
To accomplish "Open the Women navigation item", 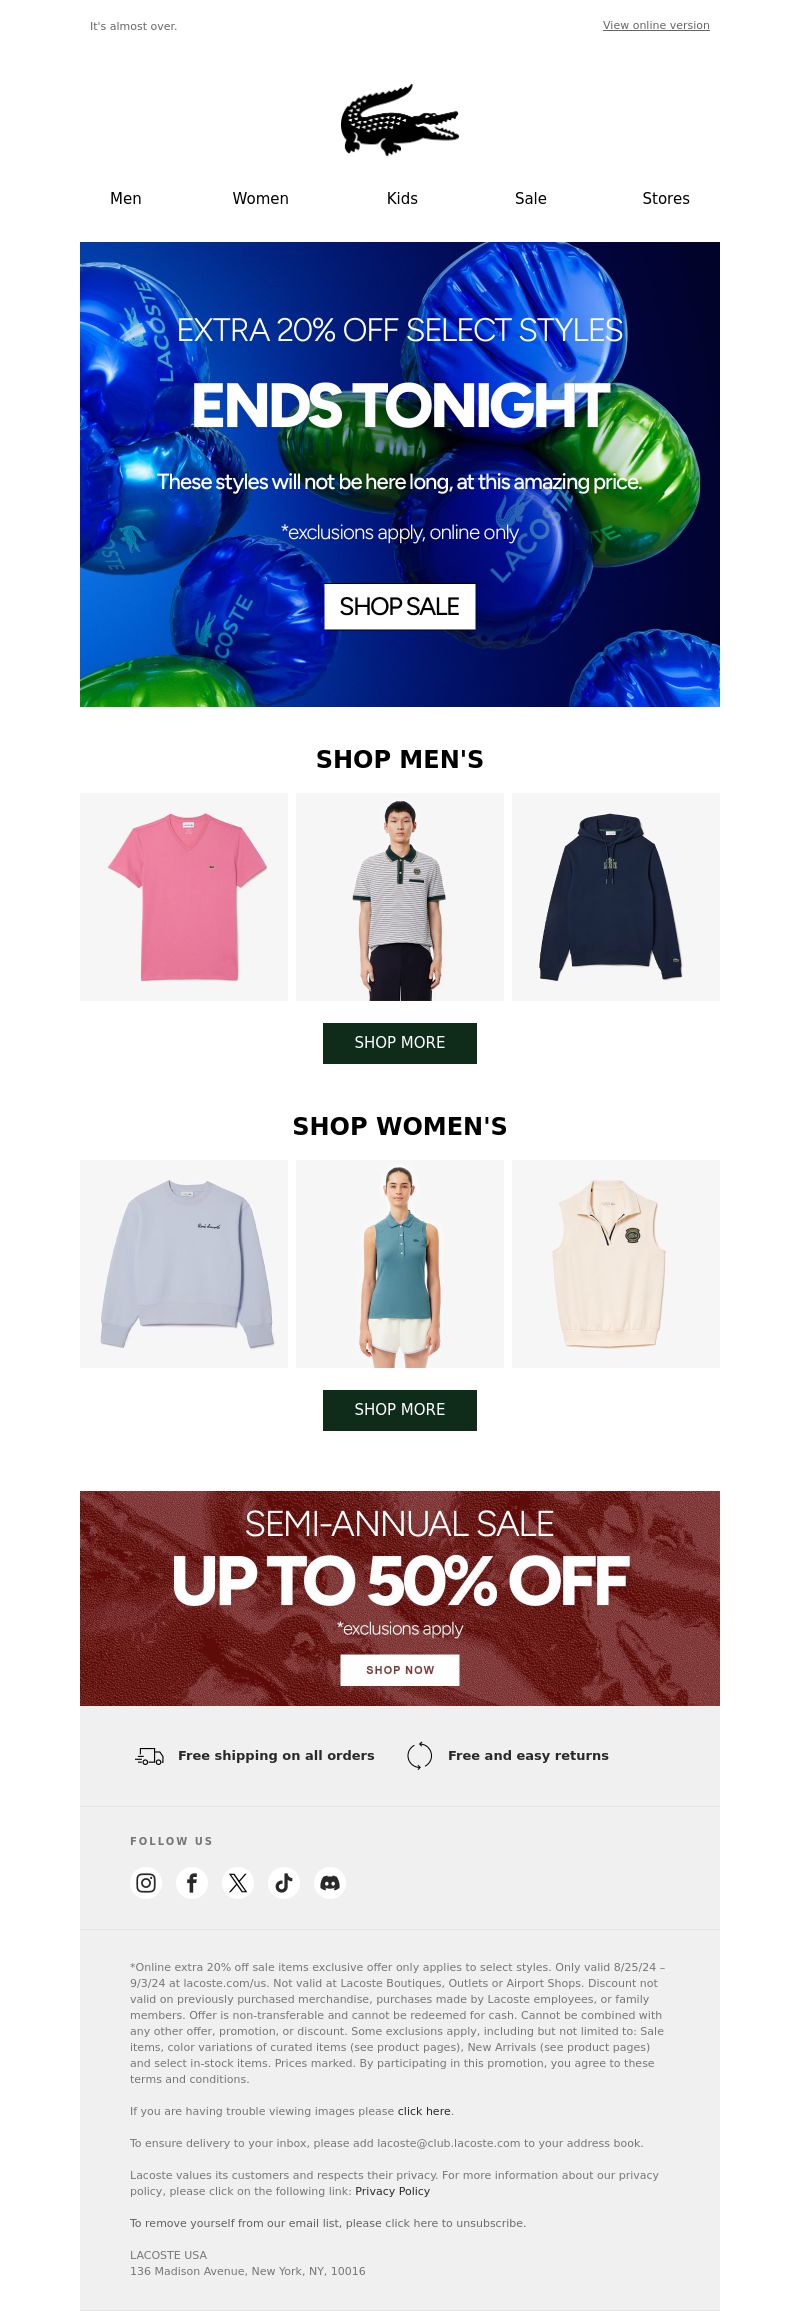I will [x=261, y=199].
